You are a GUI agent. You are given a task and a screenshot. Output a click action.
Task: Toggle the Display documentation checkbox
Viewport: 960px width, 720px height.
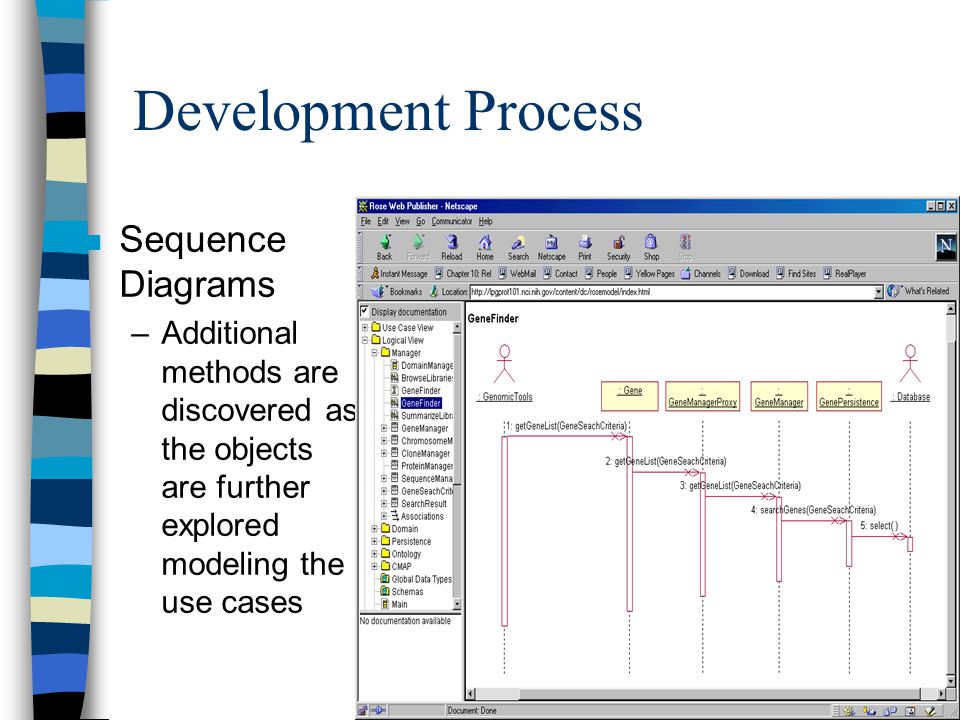point(365,311)
